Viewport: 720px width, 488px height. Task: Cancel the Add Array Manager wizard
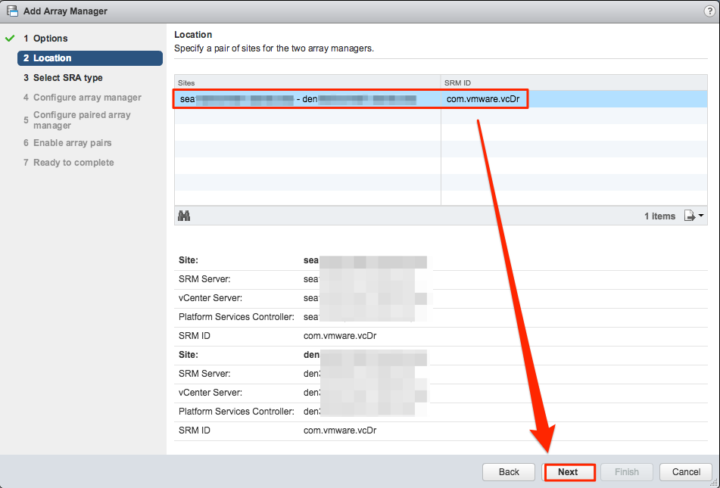pos(685,471)
